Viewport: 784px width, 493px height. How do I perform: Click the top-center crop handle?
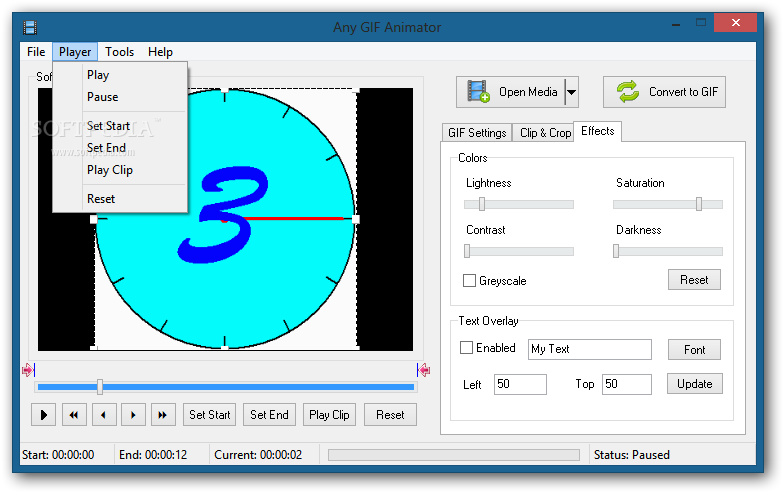[225, 90]
